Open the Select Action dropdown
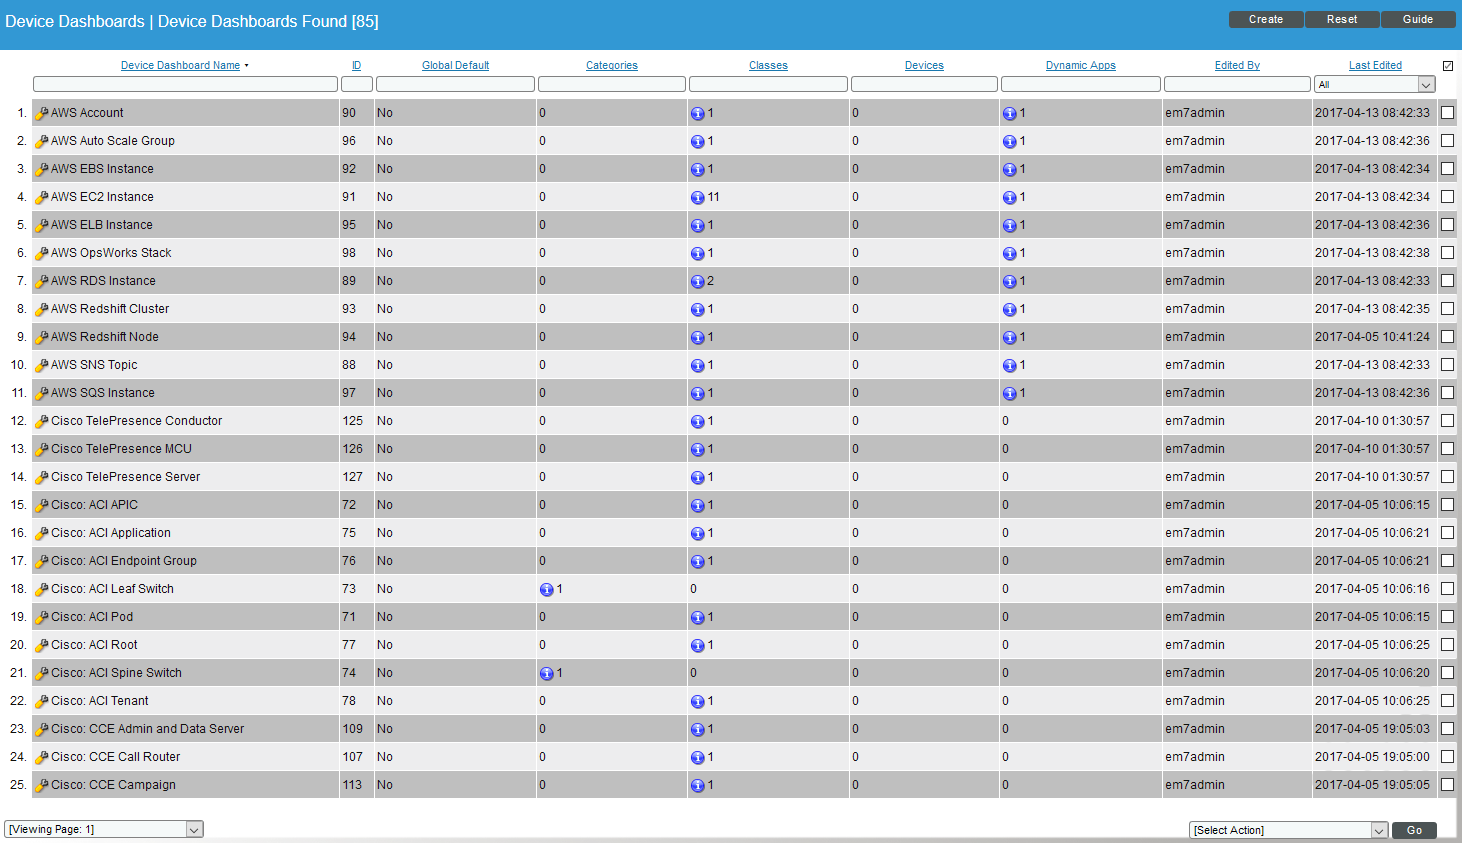Screen dimensions: 1462x843 click(1287, 829)
